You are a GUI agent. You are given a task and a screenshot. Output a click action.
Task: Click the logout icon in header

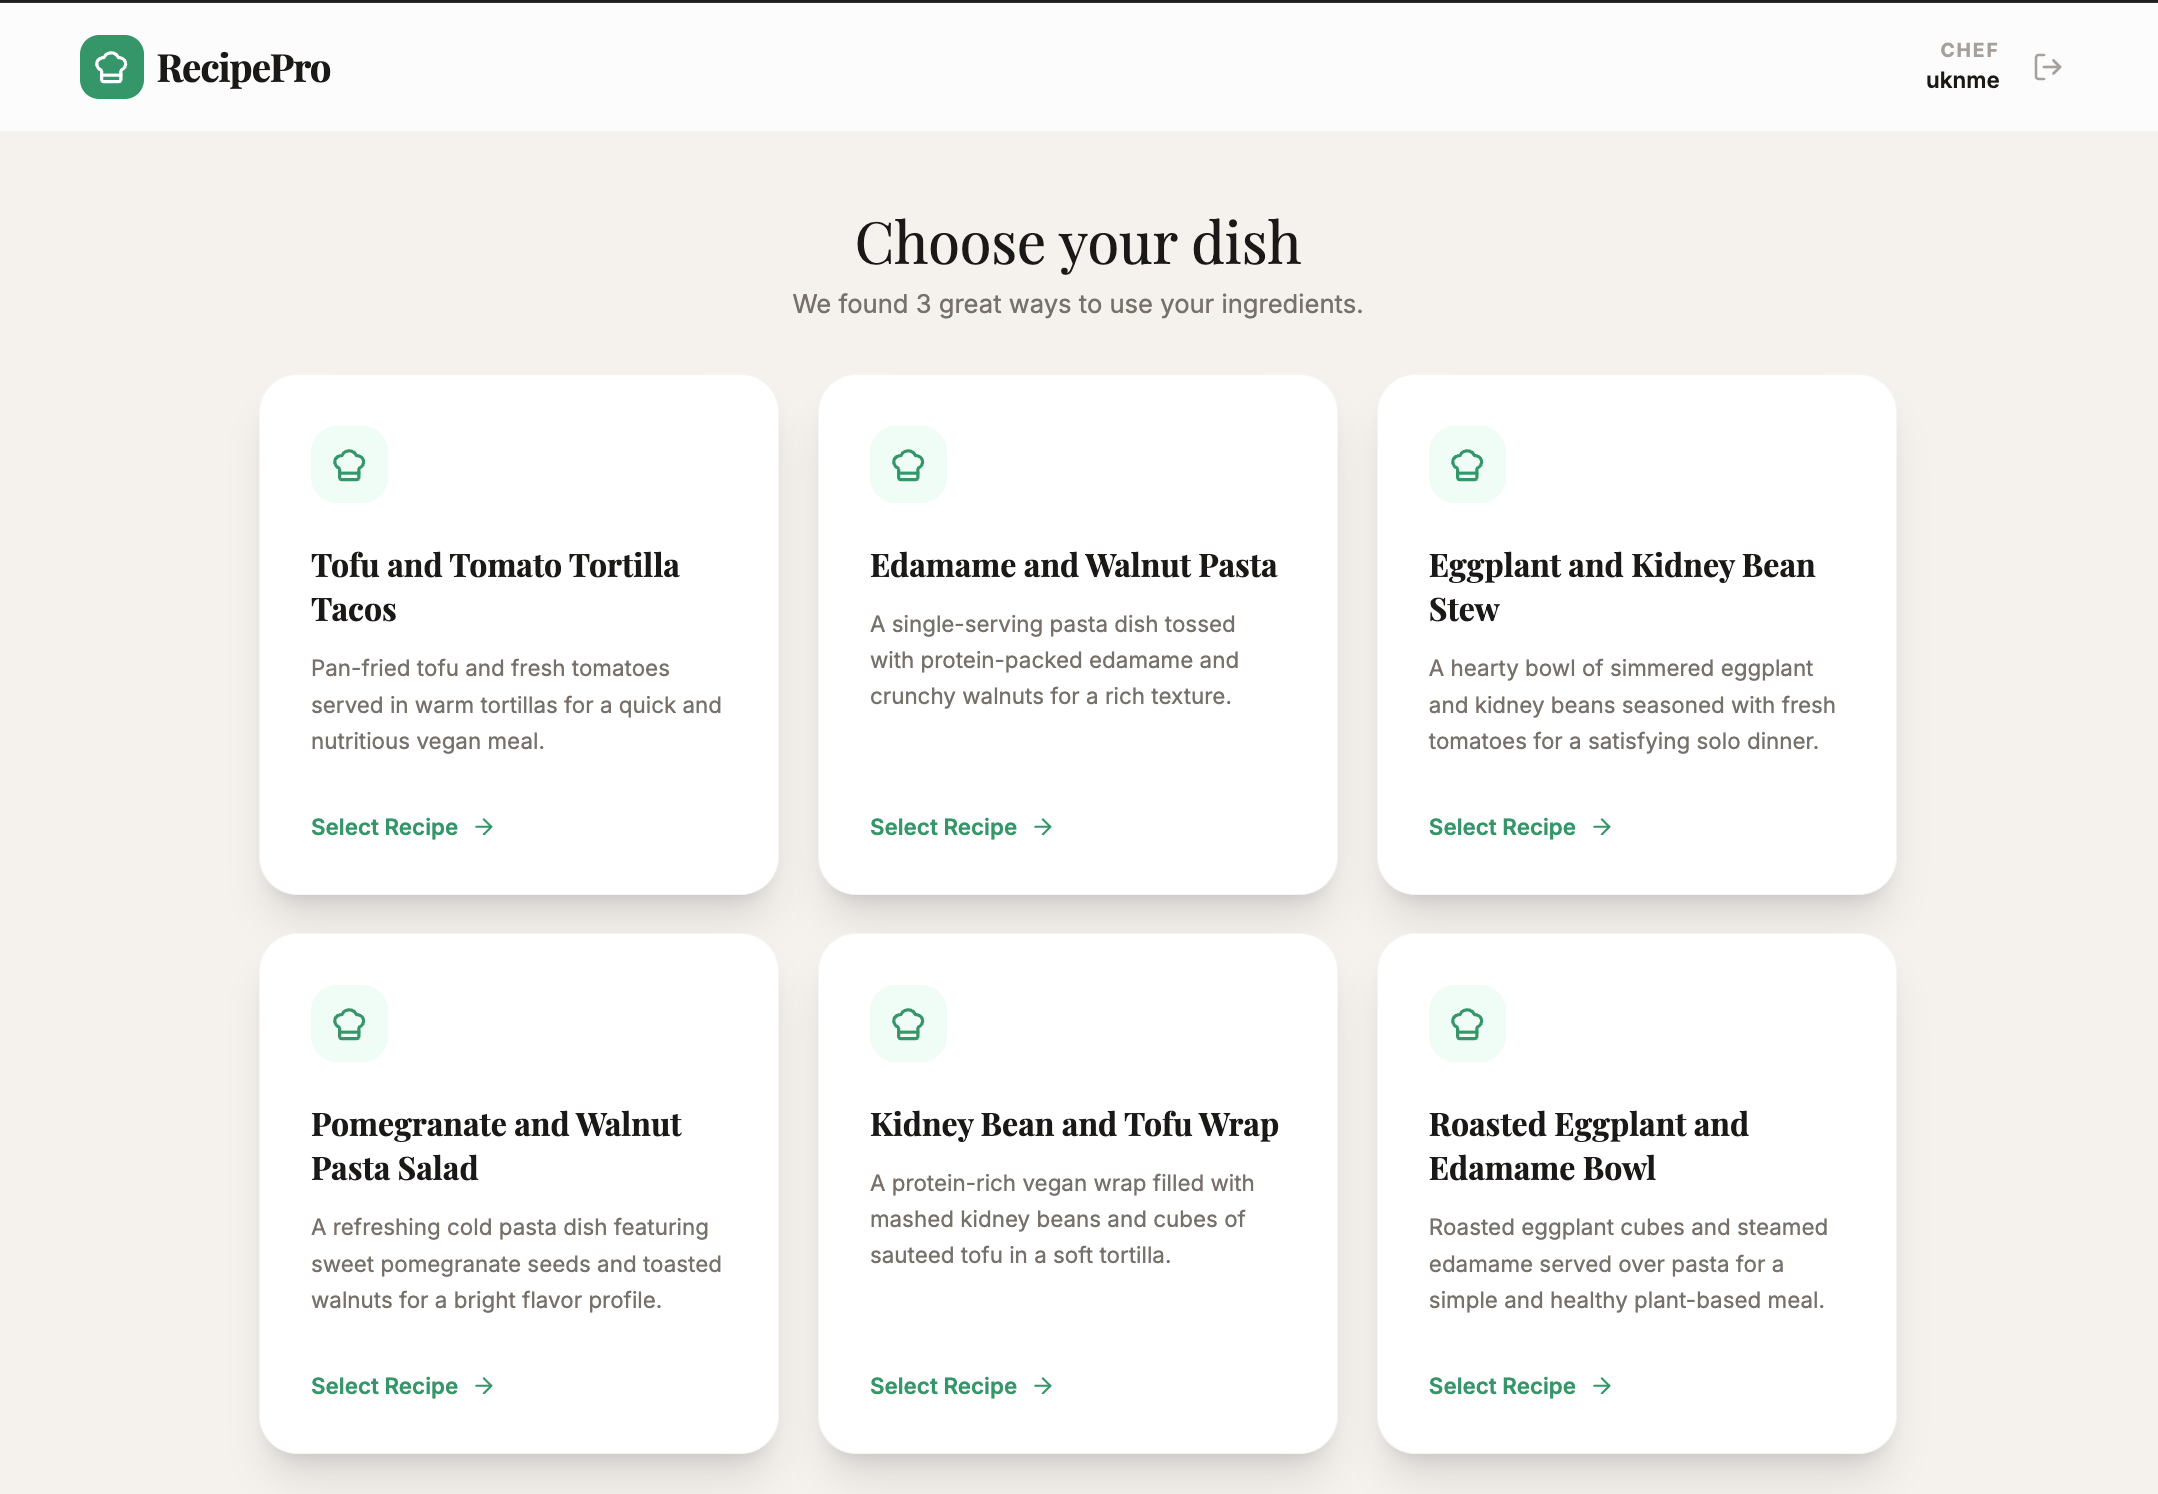(x=2047, y=67)
